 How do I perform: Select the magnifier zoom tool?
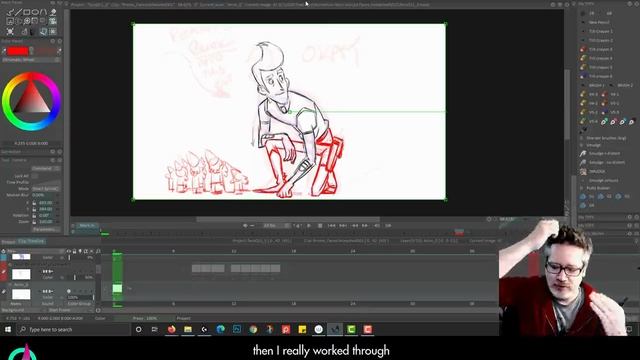(x=27, y=21)
